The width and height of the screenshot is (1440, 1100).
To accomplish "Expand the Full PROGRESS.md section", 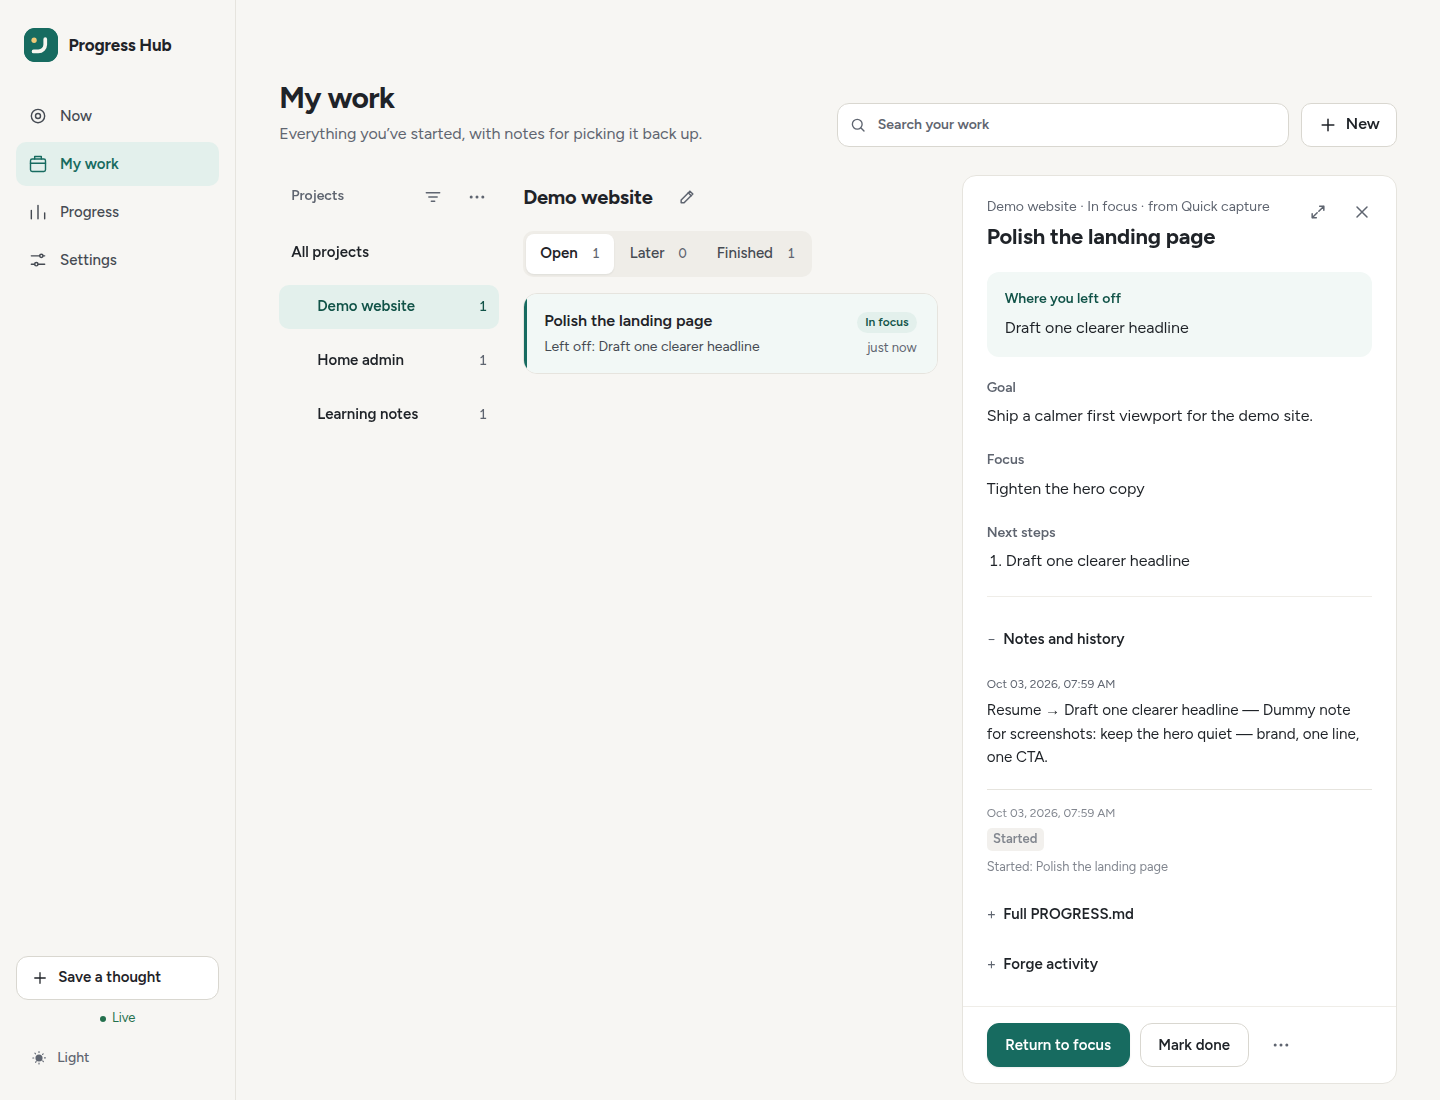I will coord(1061,914).
